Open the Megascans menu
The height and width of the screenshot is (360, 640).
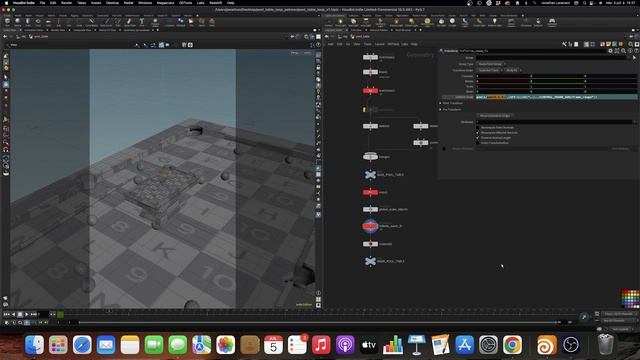click(x=165, y=3)
